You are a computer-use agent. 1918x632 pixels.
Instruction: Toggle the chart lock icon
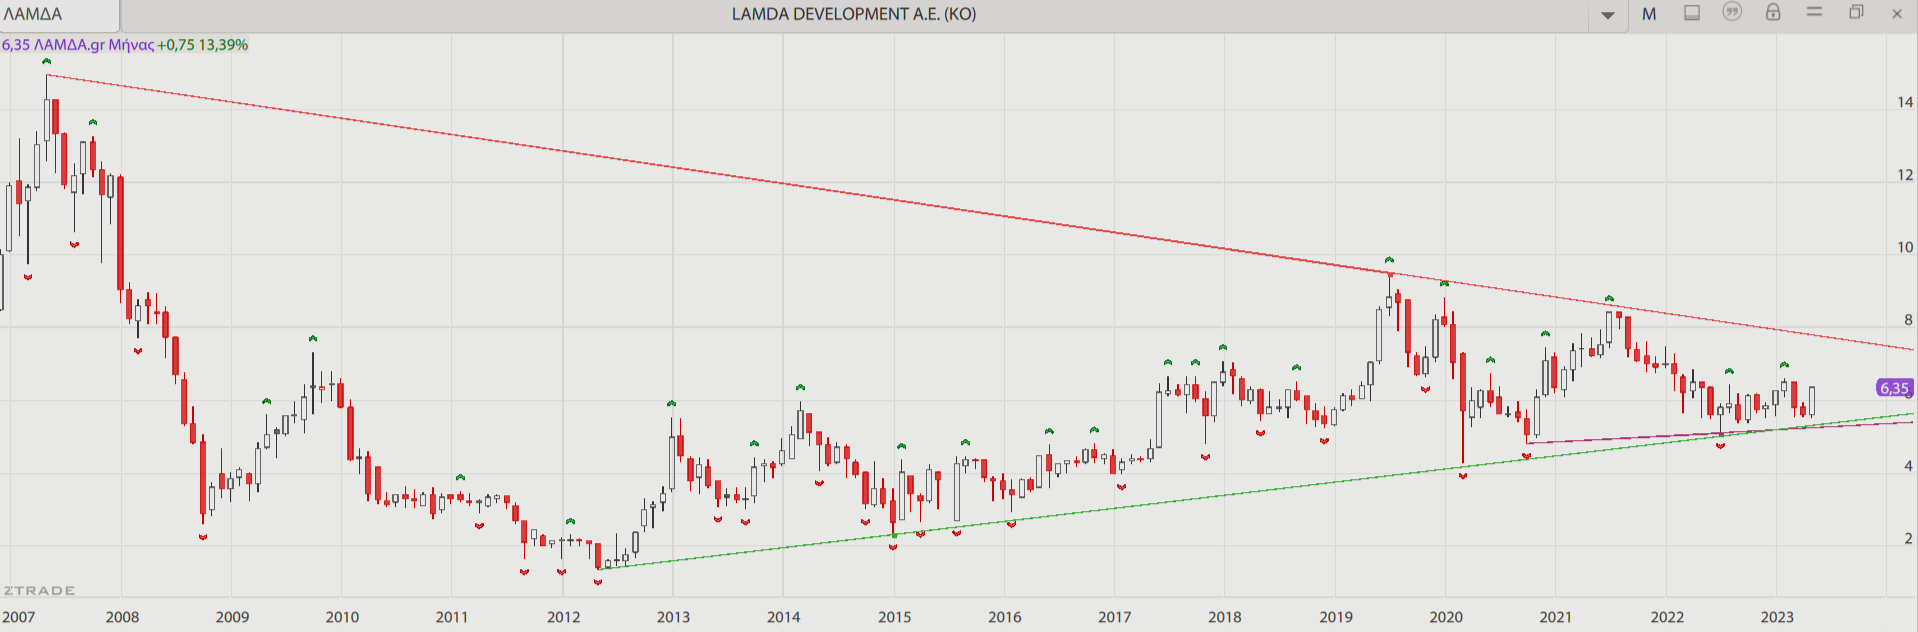coord(1773,12)
